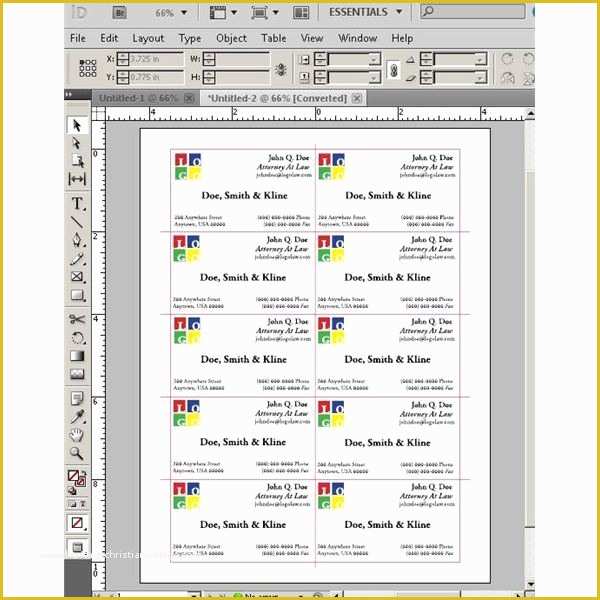The height and width of the screenshot is (600, 600).
Task: Select the Gradient Feather tool
Action: [77, 374]
